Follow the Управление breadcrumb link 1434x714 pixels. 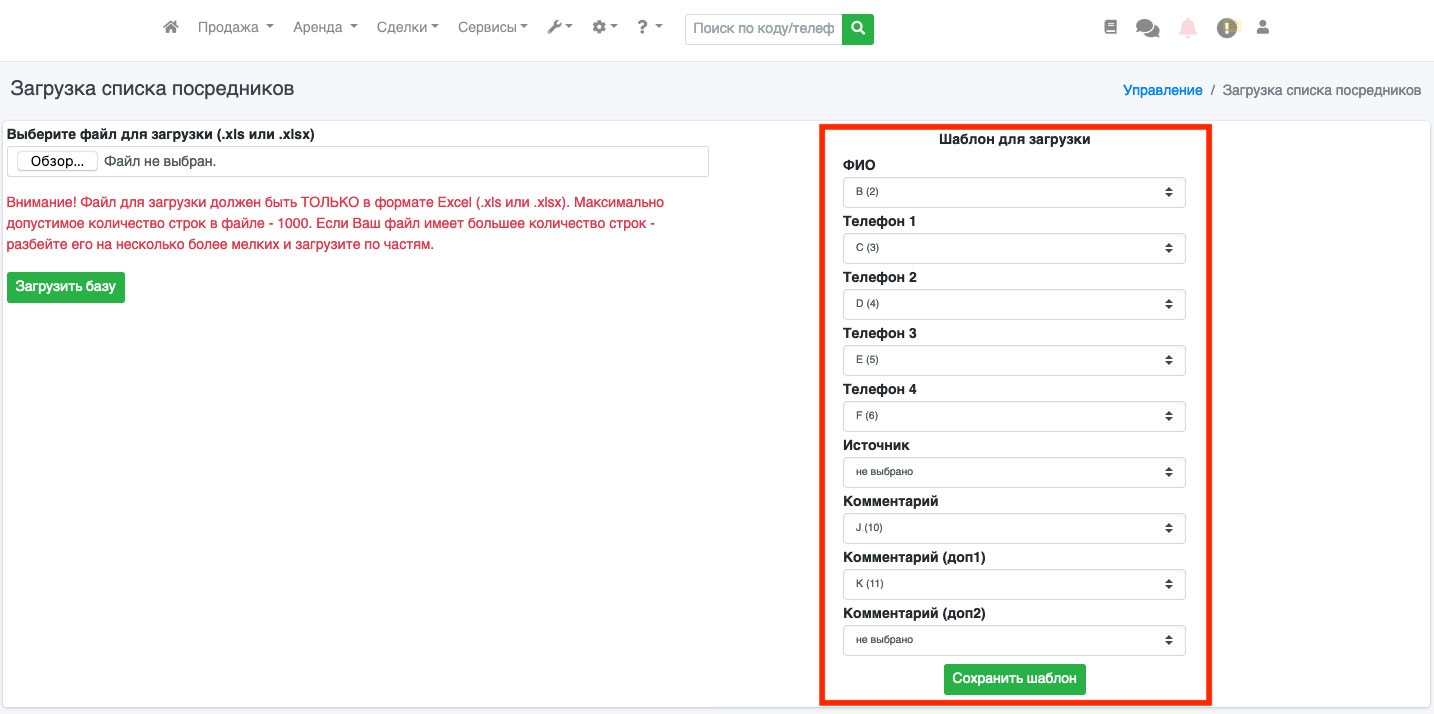pos(1162,90)
